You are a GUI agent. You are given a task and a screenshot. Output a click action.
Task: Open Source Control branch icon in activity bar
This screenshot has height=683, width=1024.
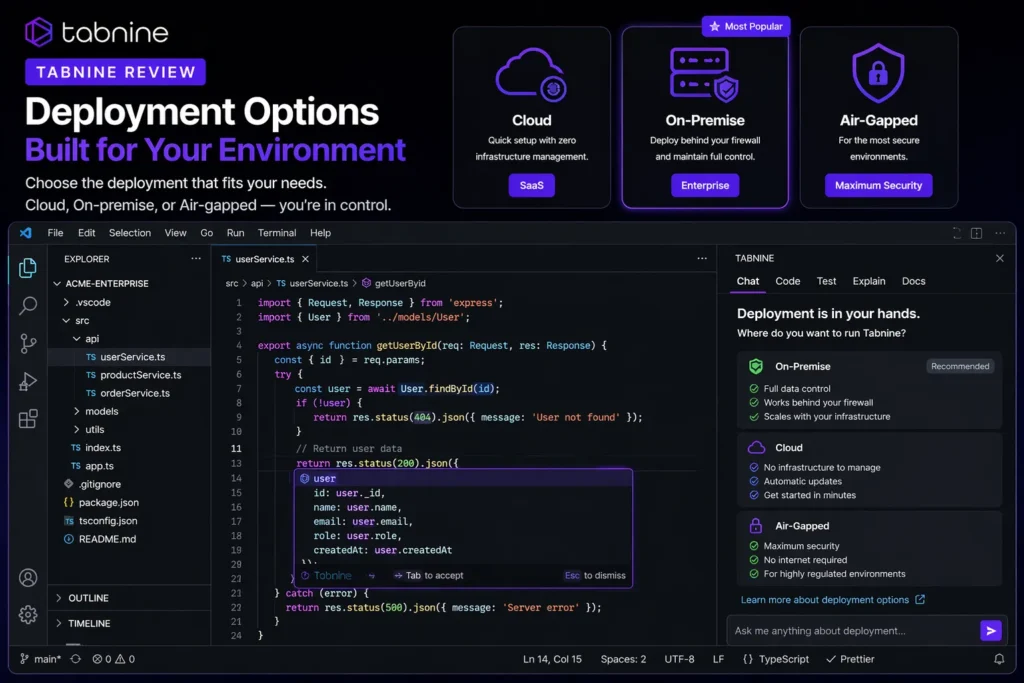click(27, 343)
